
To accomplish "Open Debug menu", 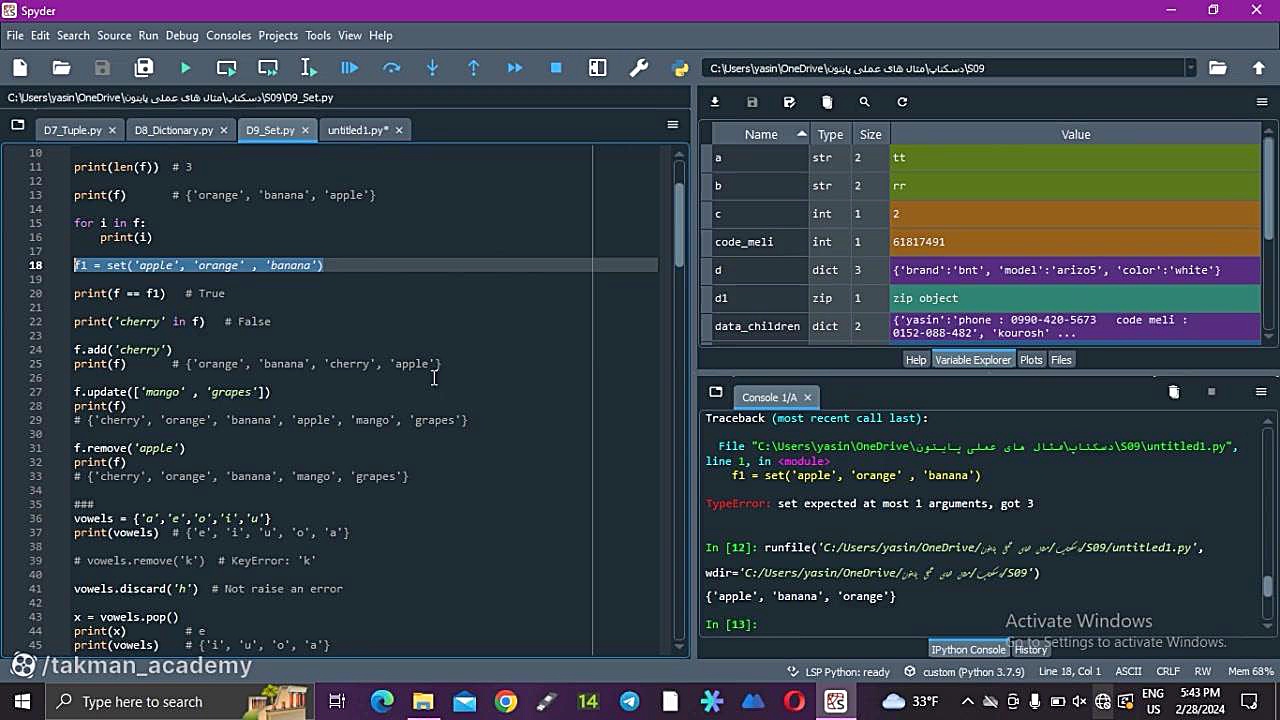I will click(x=182, y=35).
